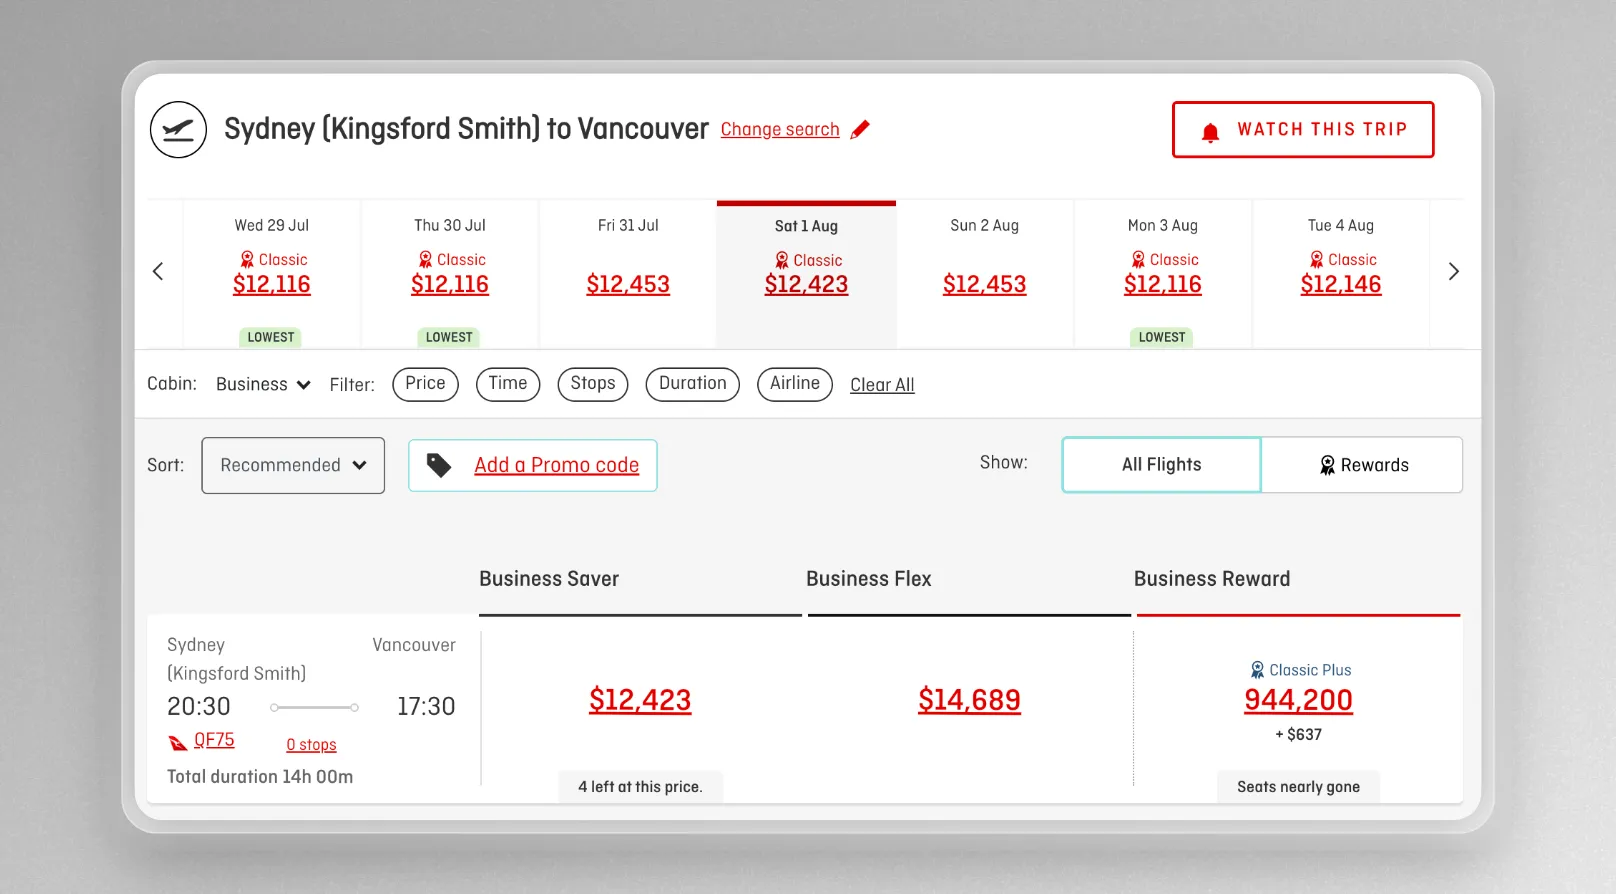Open the Stops filter

coord(593,384)
